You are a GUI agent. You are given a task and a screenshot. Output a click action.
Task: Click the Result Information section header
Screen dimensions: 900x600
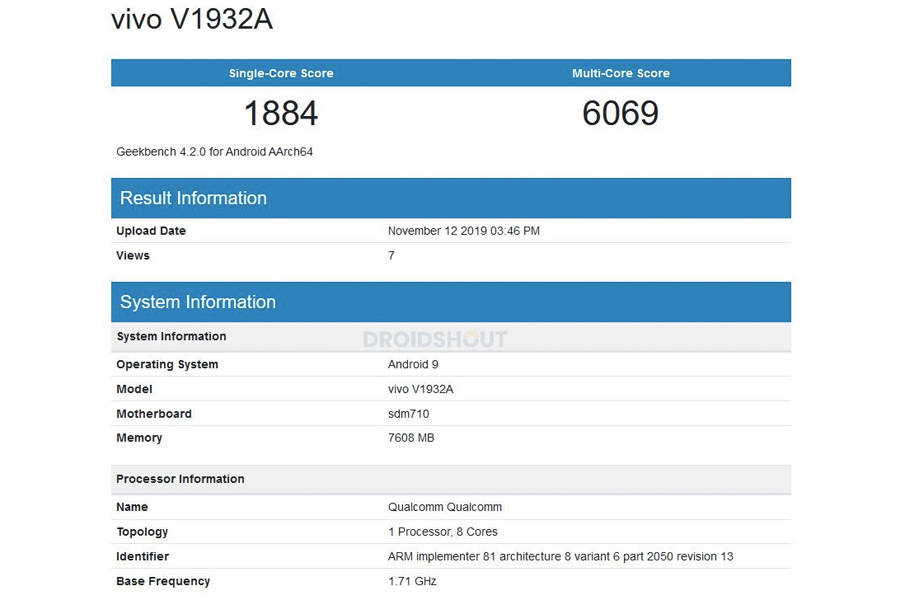[x=193, y=198]
